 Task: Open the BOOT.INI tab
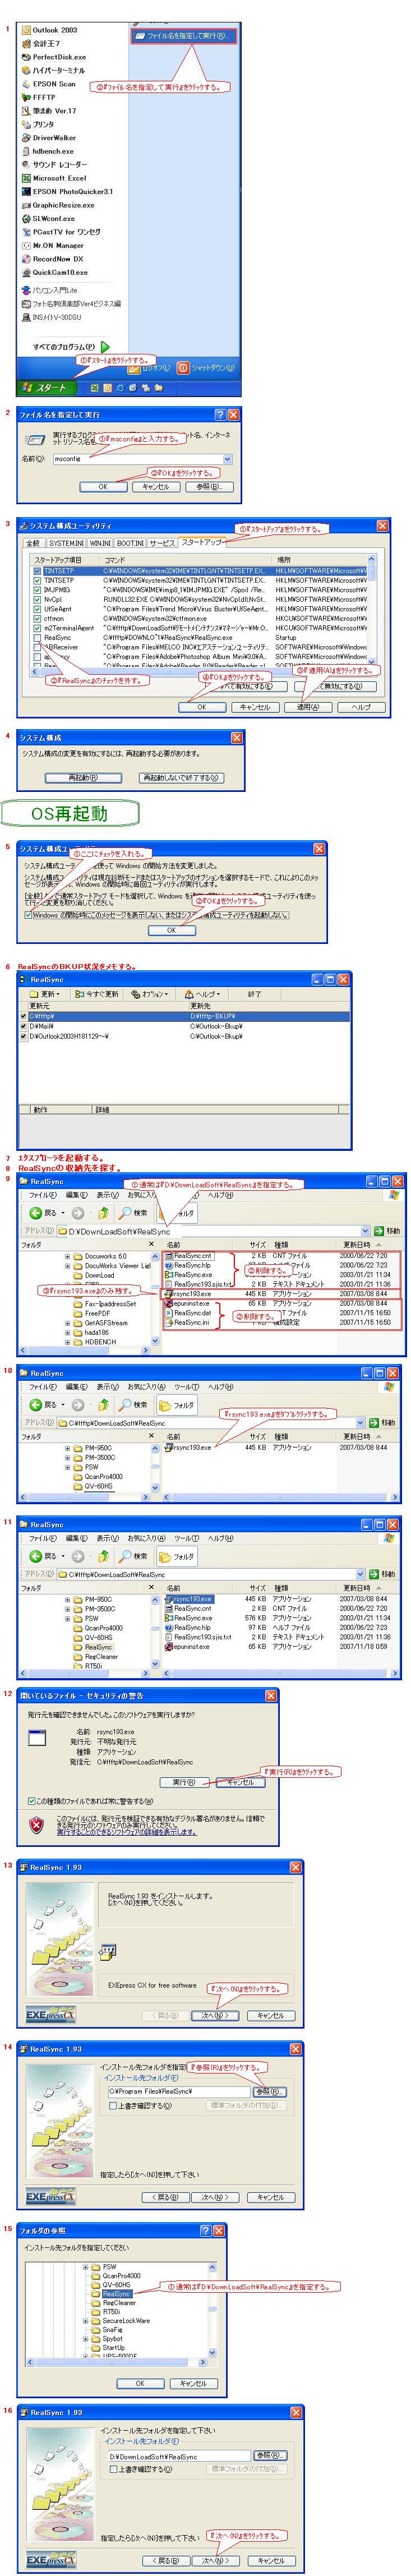(131, 543)
